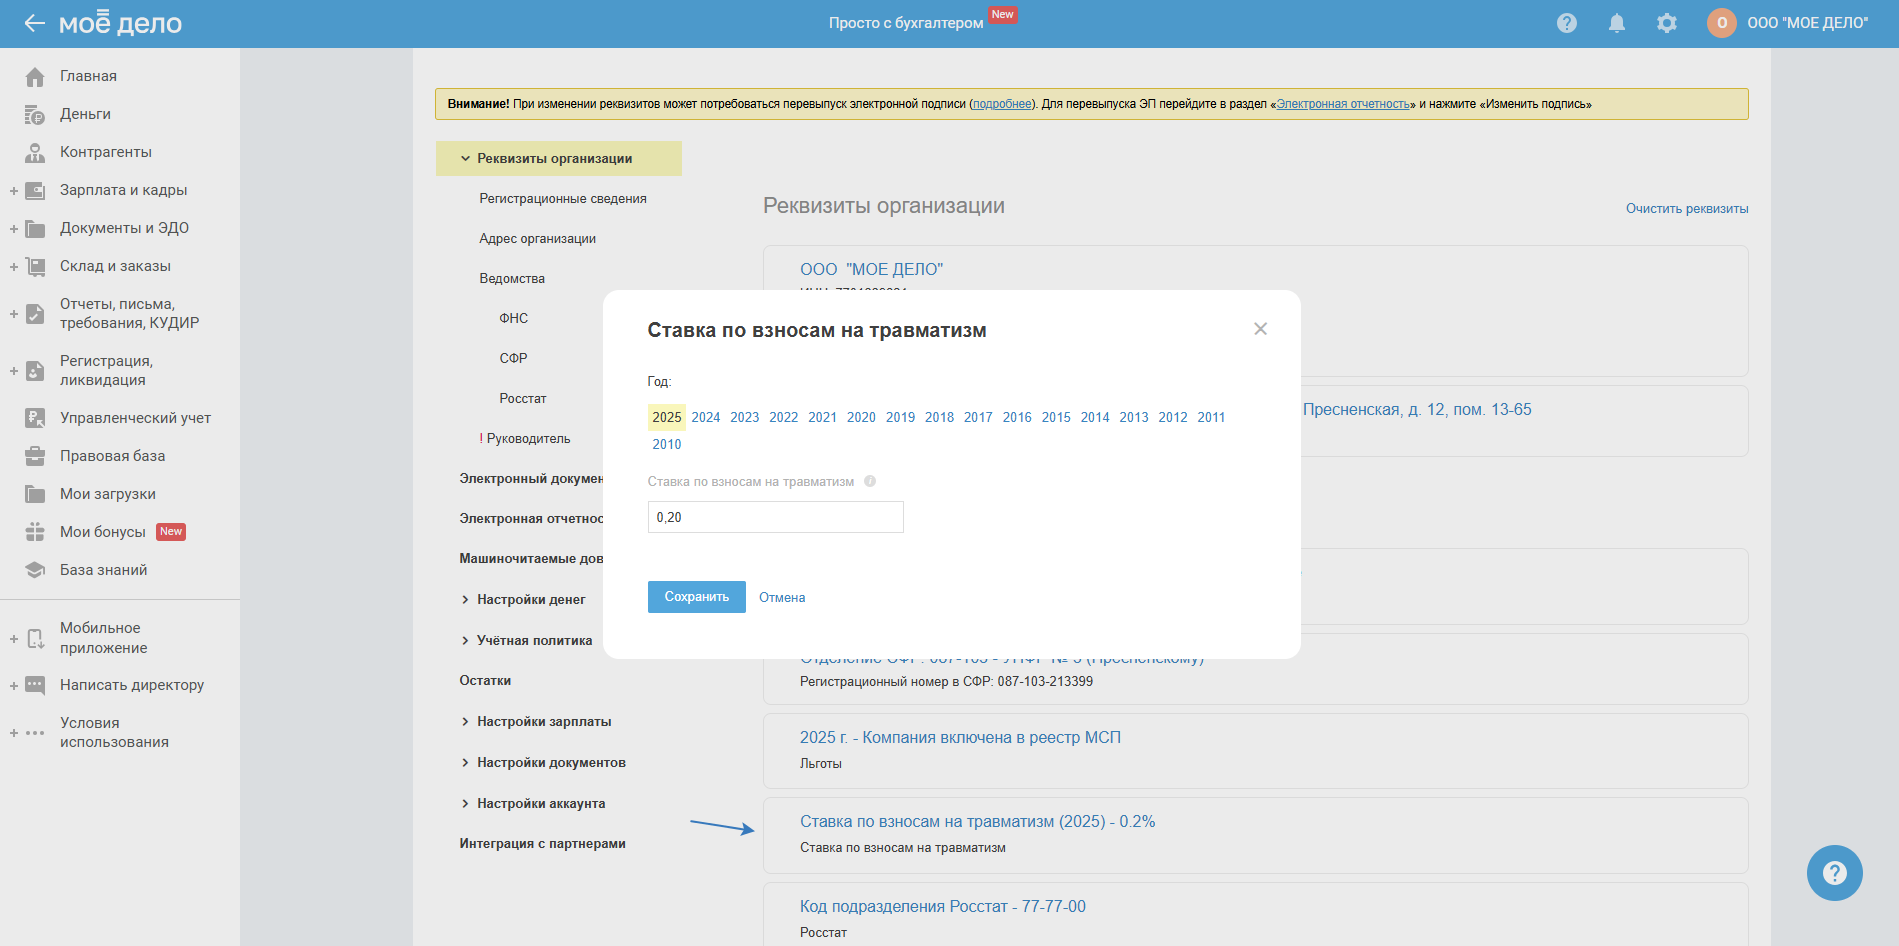Click the Регистрация, ликвидация document icon
The height and width of the screenshot is (946, 1899).
[35, 371]
